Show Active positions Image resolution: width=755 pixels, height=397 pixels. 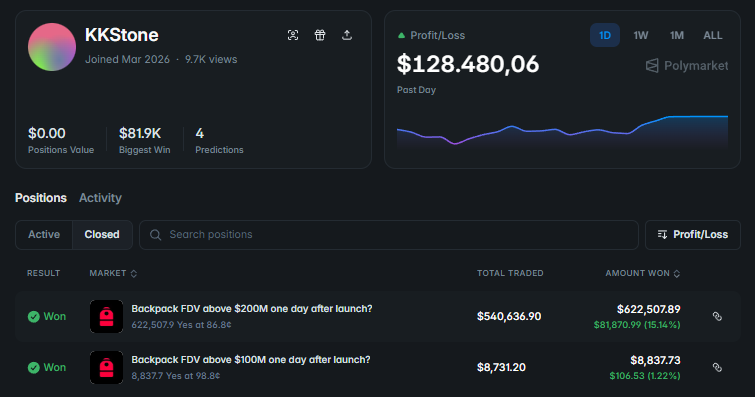pyautogui.click(x=44, y=235)
